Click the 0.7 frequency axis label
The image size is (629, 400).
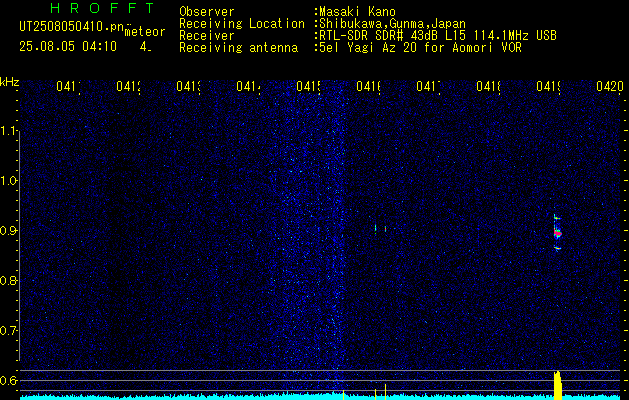pyautogui.click(x=9, y=331)
